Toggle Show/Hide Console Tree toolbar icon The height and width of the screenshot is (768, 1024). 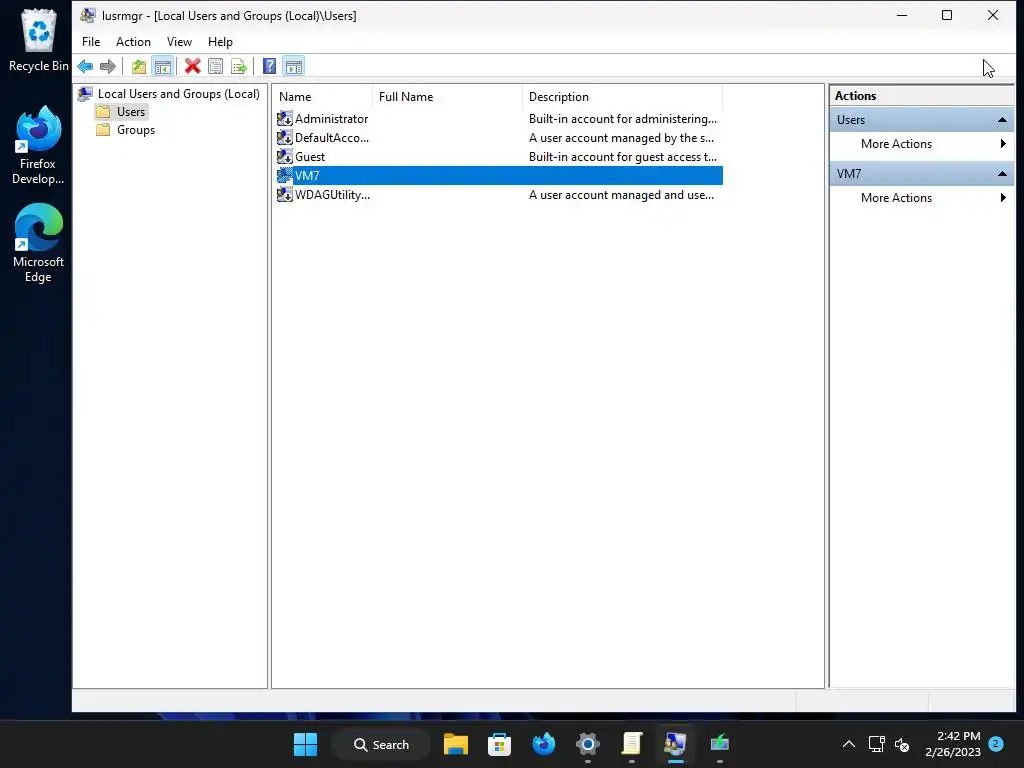(163, 66)
